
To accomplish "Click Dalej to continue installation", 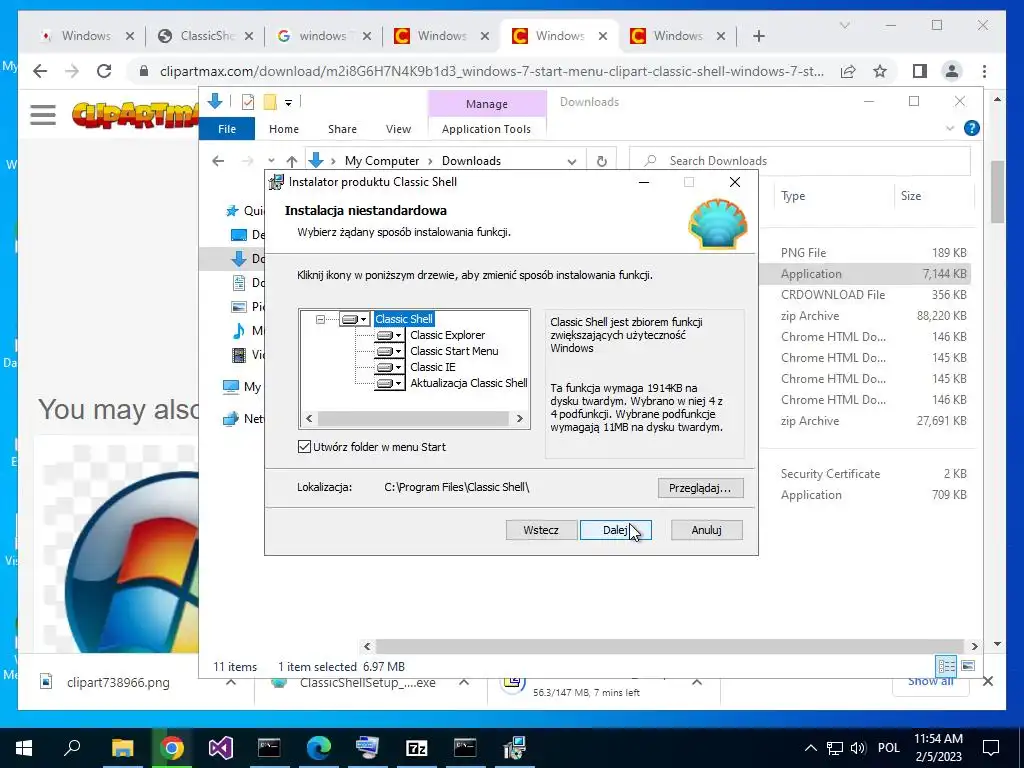I will coord(615,530).
